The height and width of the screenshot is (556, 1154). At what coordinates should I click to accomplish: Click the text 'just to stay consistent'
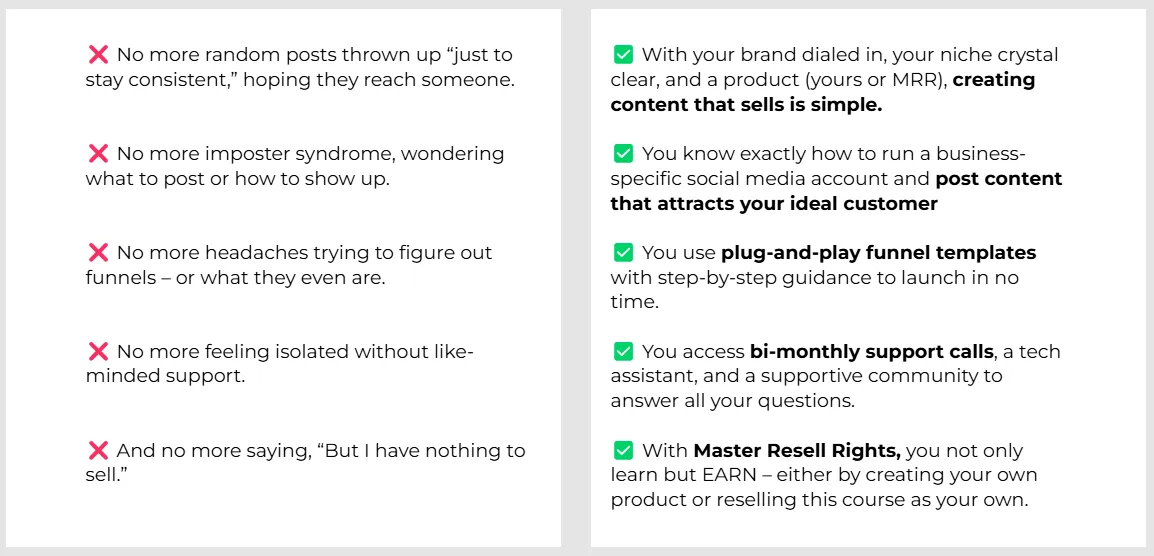(300, 67)
